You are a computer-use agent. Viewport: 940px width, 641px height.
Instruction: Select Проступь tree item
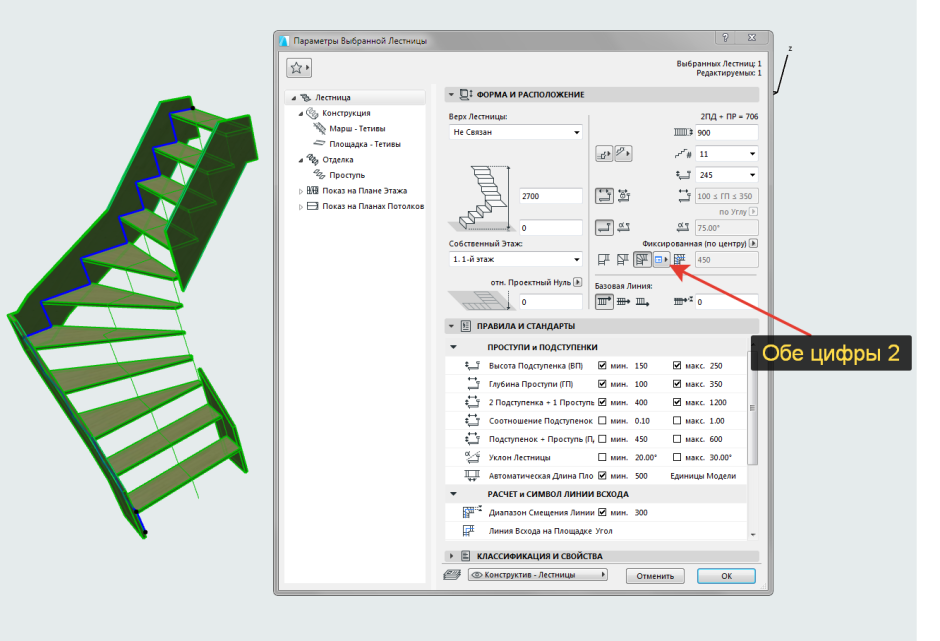pos(347,175)
